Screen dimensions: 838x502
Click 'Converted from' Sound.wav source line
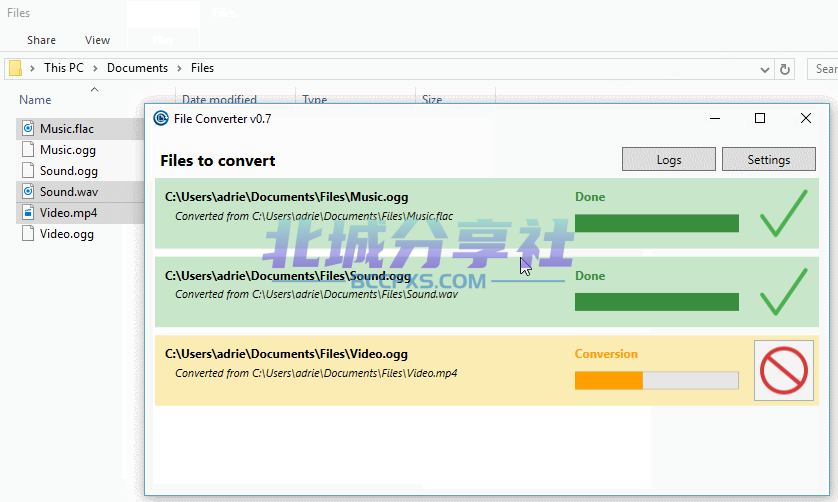click(x=316, y=295)
